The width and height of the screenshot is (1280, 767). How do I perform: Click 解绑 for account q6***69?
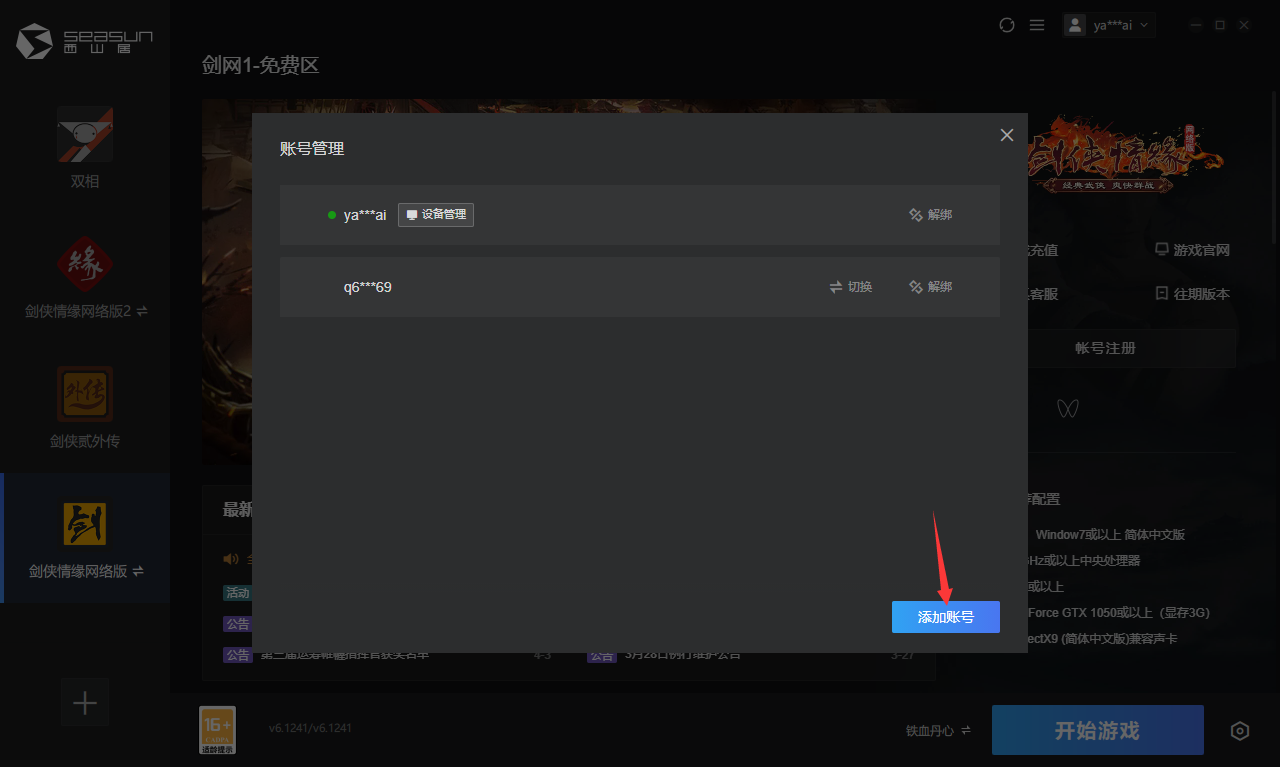[x=930, y=287]
